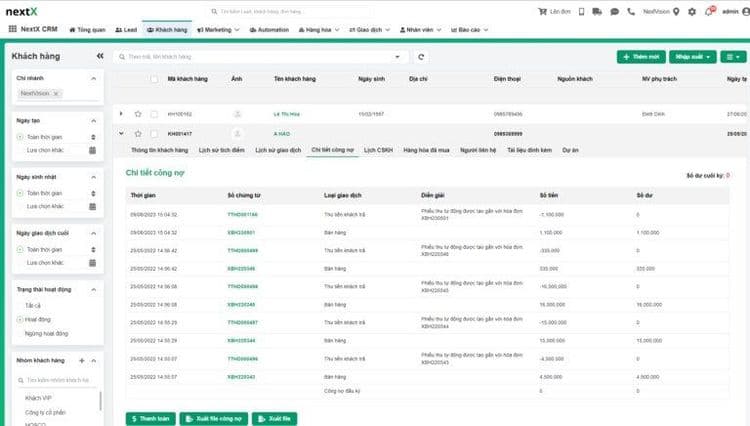Star the KH001417 customer row
This screenshot has height=426, width=750.
(138, 132)
